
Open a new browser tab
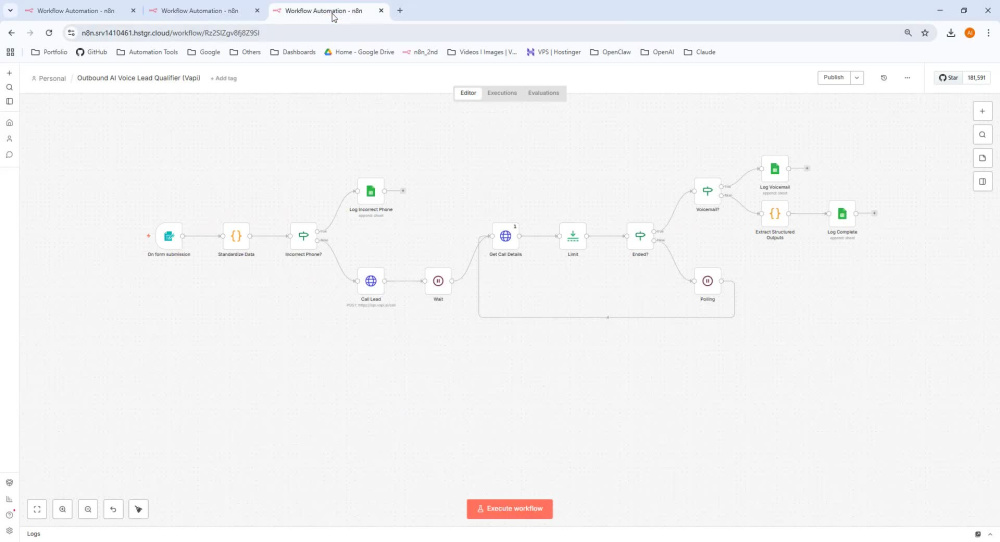click(x=400, y=11)
